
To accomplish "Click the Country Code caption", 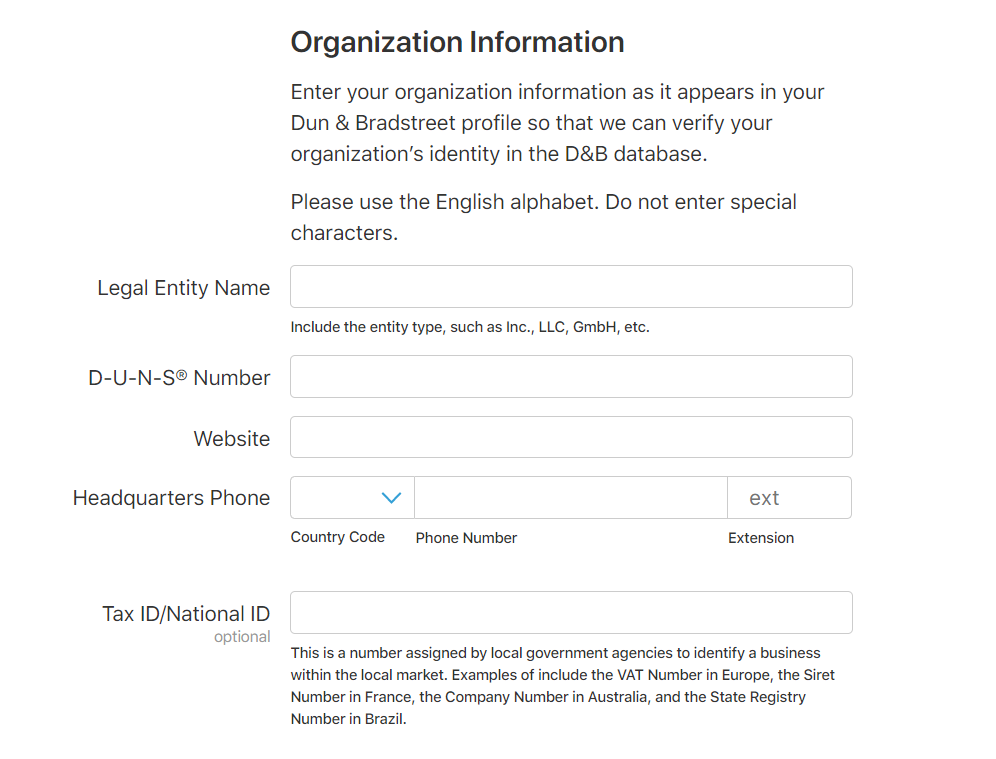I will point(338,537).
